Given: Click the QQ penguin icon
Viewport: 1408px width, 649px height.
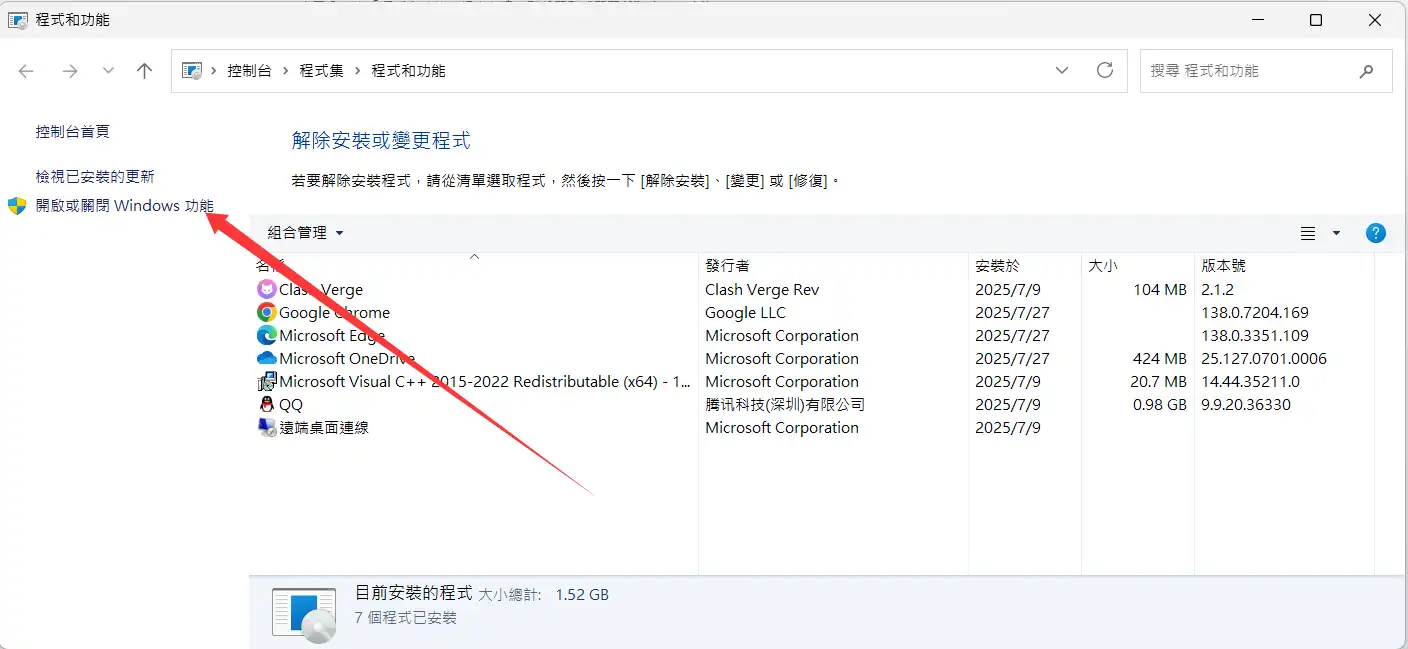Looking at the screenshot, I should pos(266,404).
